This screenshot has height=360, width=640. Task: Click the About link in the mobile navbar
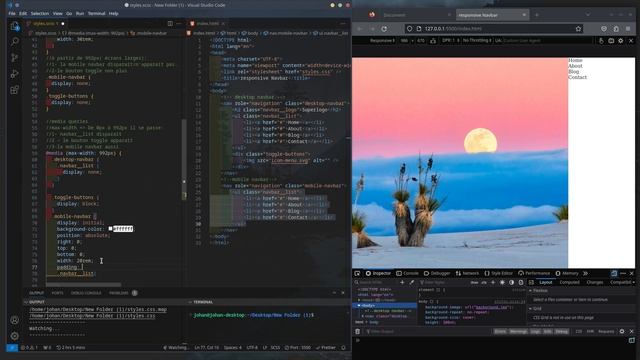click(x=575, y=66)
